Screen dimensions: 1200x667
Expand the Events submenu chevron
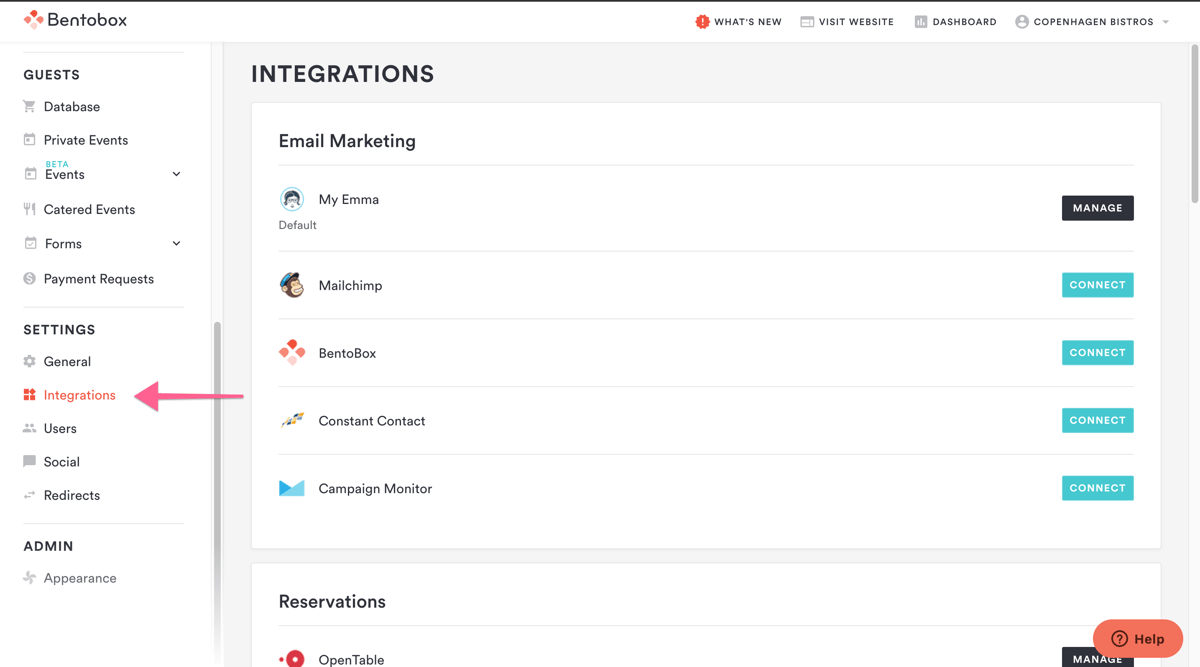click(176, 174)
